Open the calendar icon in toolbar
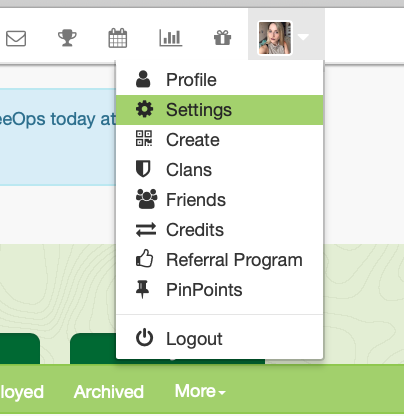Viewport: 404px width, 416px height. 118,38
